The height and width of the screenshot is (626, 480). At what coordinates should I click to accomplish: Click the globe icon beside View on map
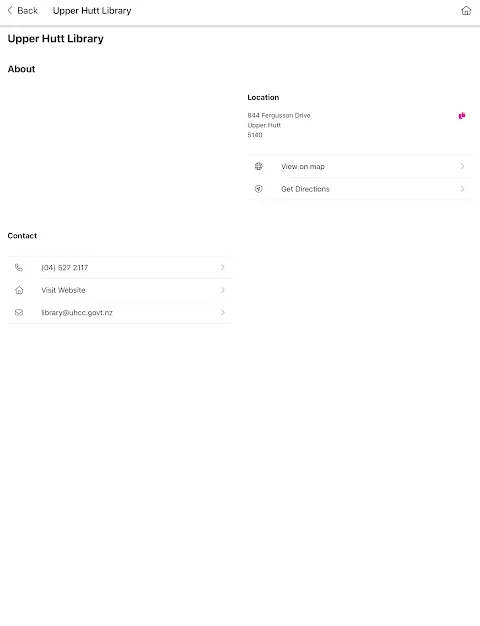coord(259,166)
